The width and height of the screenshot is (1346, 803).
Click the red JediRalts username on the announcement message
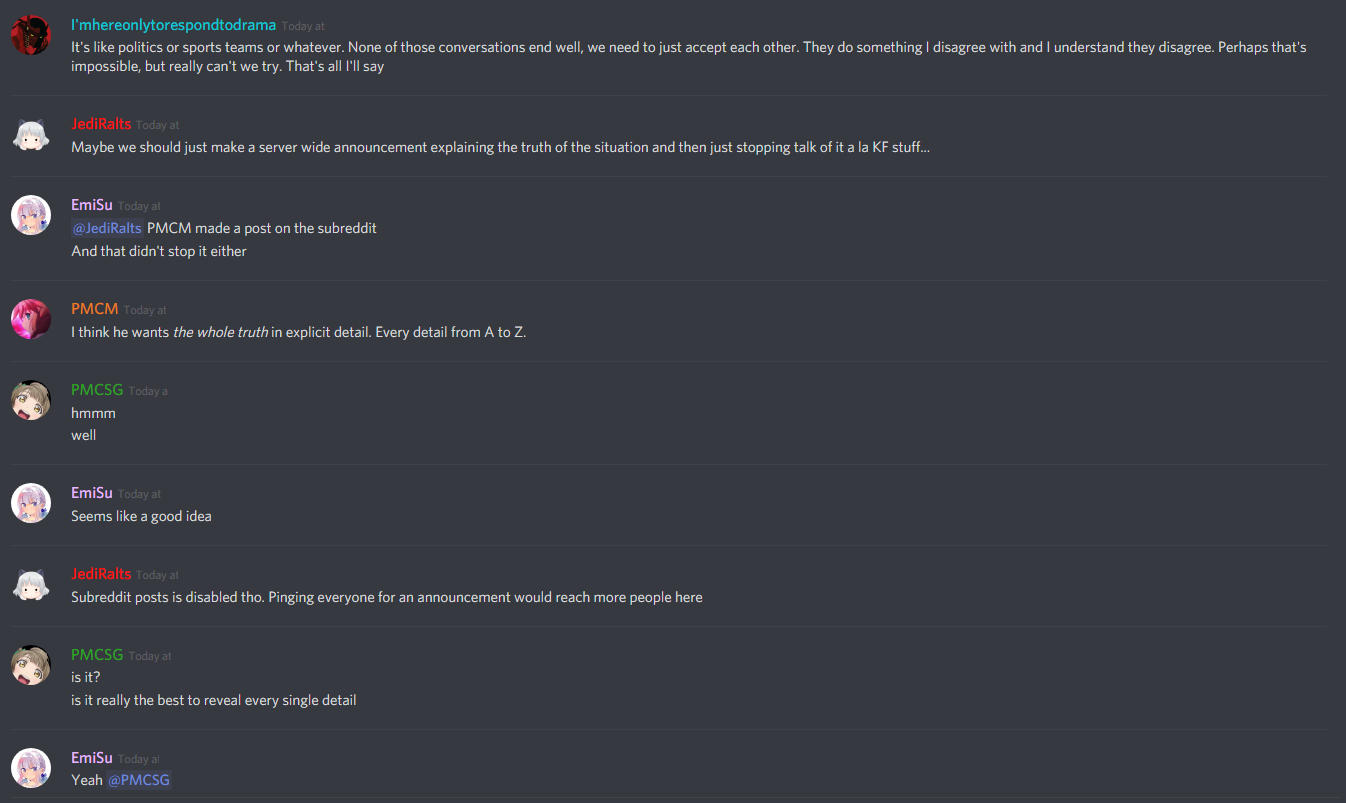(101, 124)
